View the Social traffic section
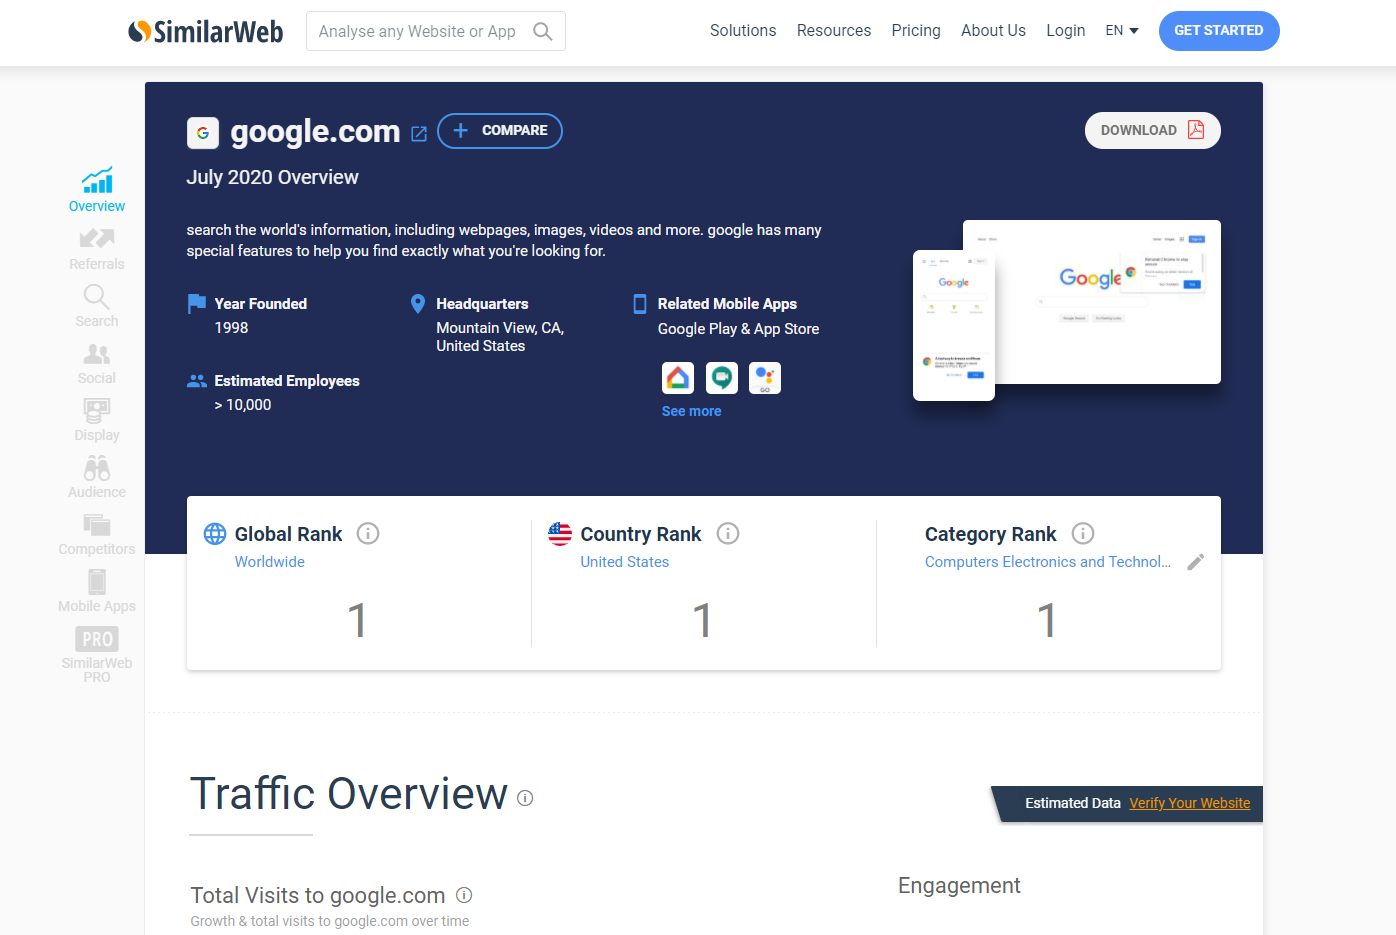 (x=96, y=362)
